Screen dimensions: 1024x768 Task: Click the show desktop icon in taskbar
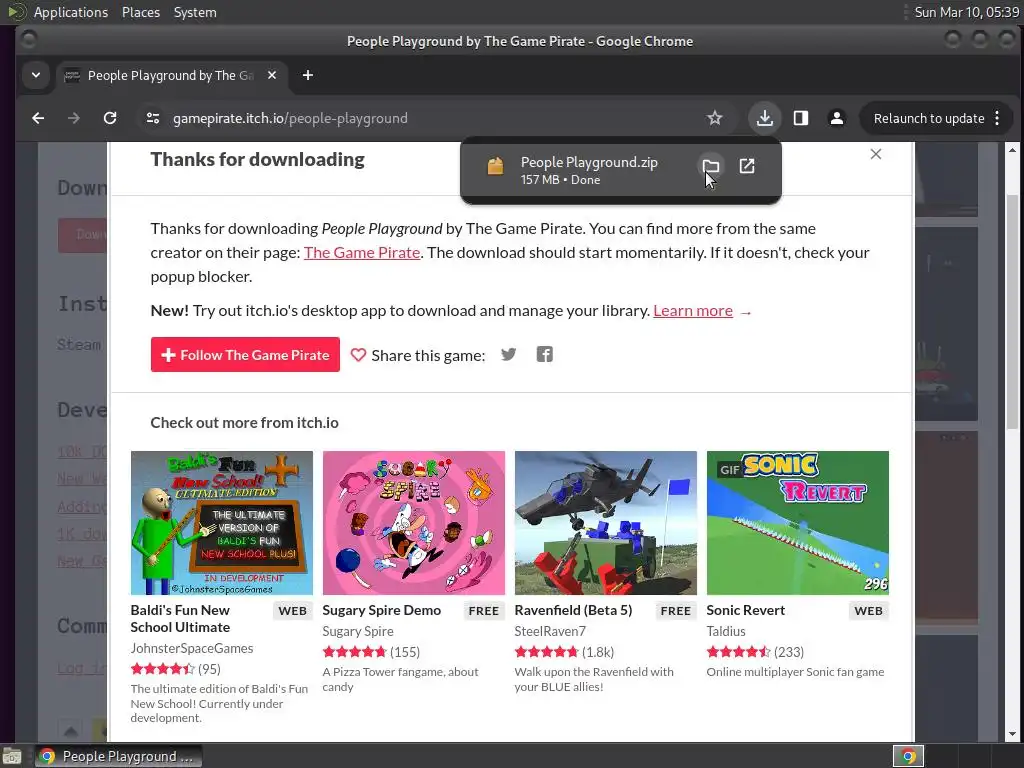pyautogui.click(x=12, y=756)
